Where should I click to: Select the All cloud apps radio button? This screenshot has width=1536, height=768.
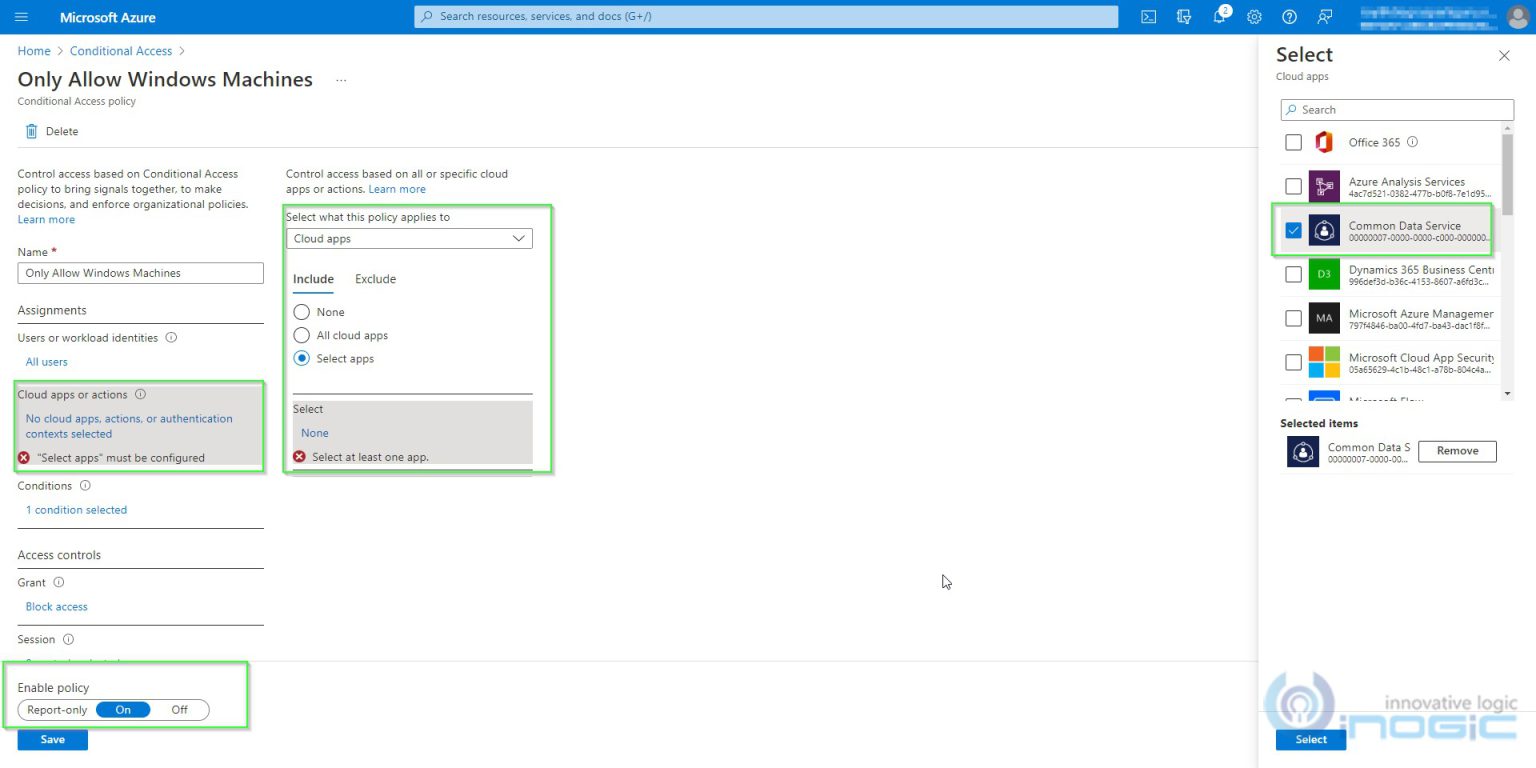[x=301, y=335]
